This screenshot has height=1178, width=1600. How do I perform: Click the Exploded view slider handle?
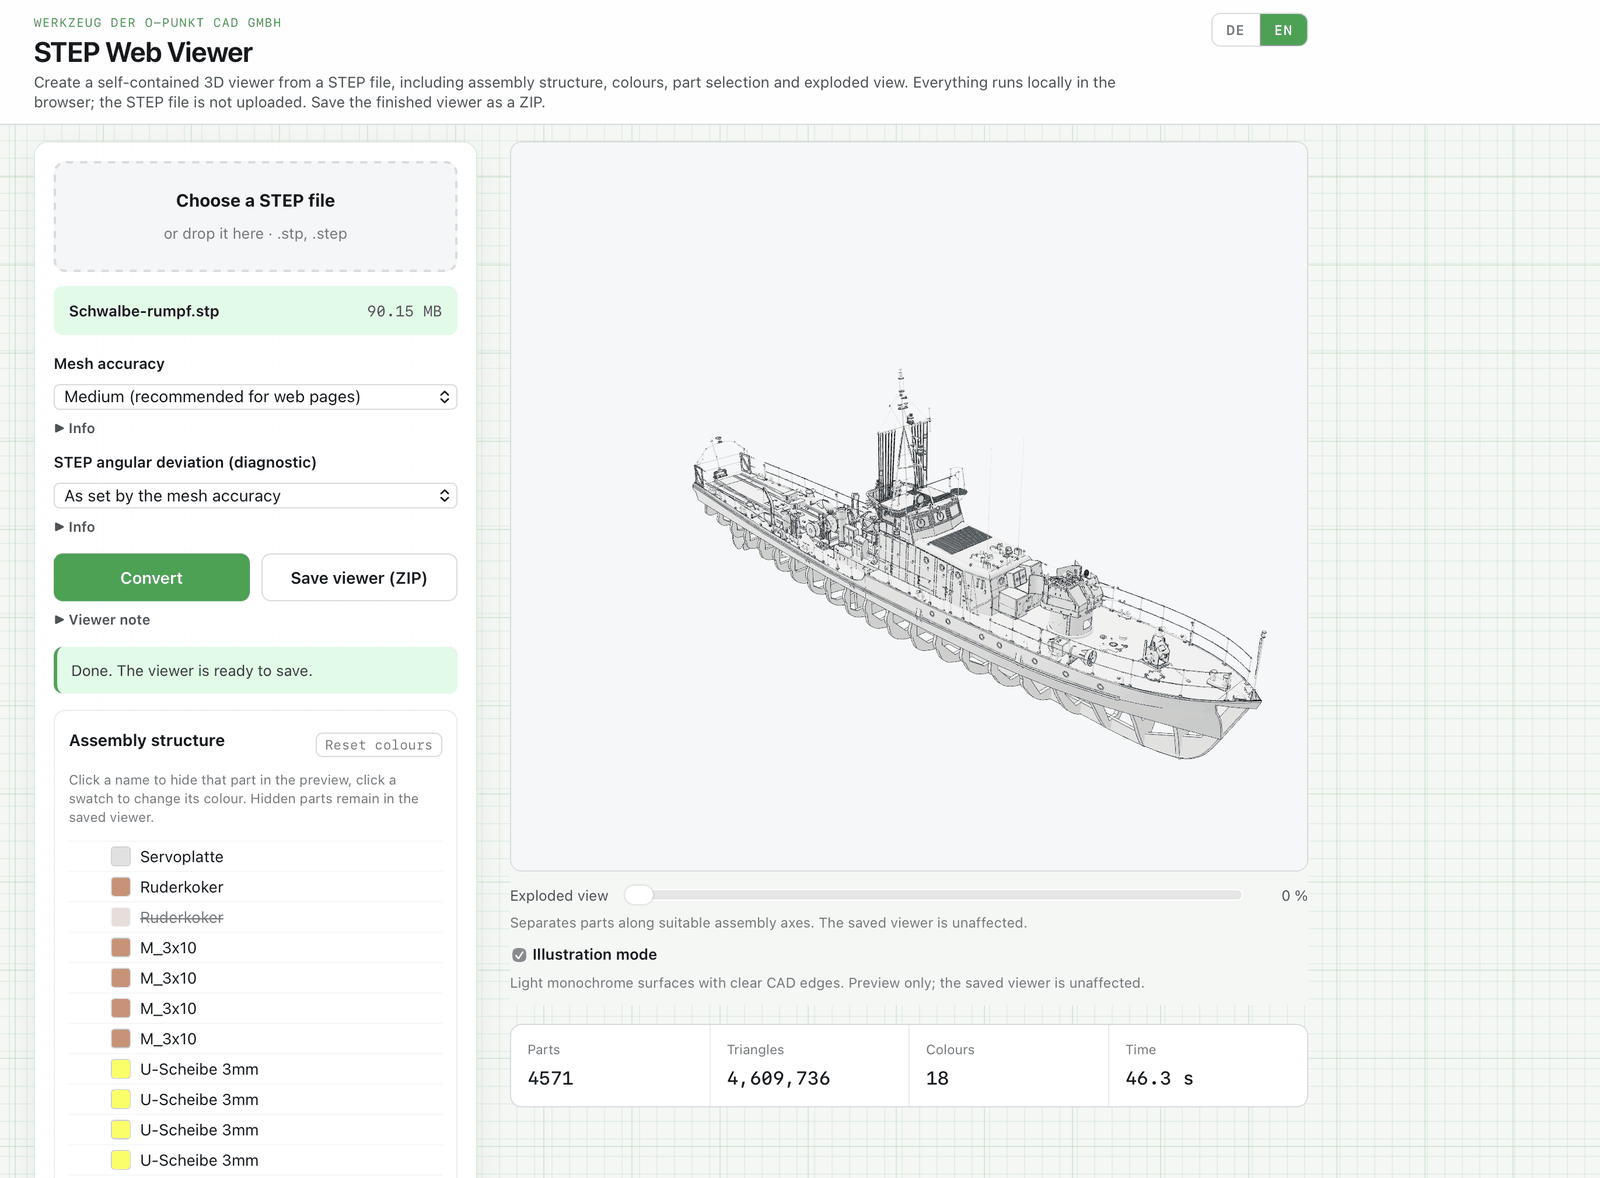click(x=639, y=895)
